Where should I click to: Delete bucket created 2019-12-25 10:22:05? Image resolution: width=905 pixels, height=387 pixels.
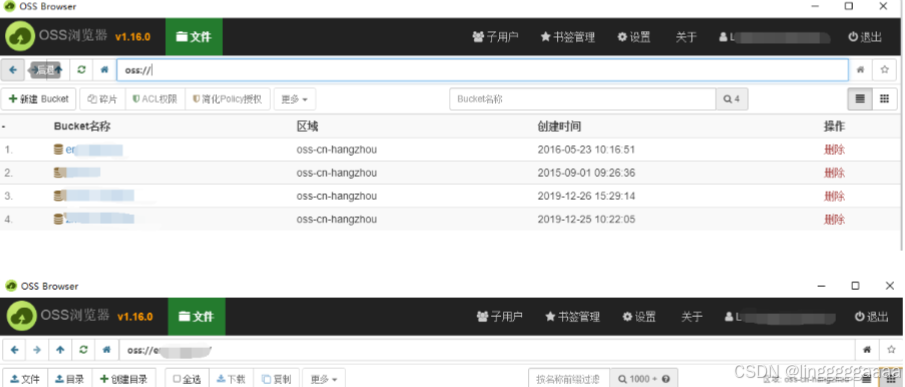click(834, 219)
